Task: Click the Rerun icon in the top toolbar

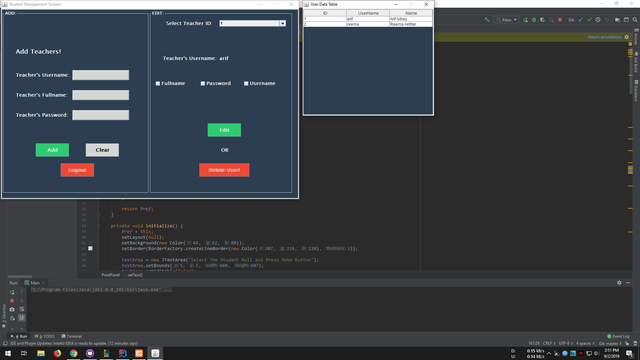Action: point(525,20)
